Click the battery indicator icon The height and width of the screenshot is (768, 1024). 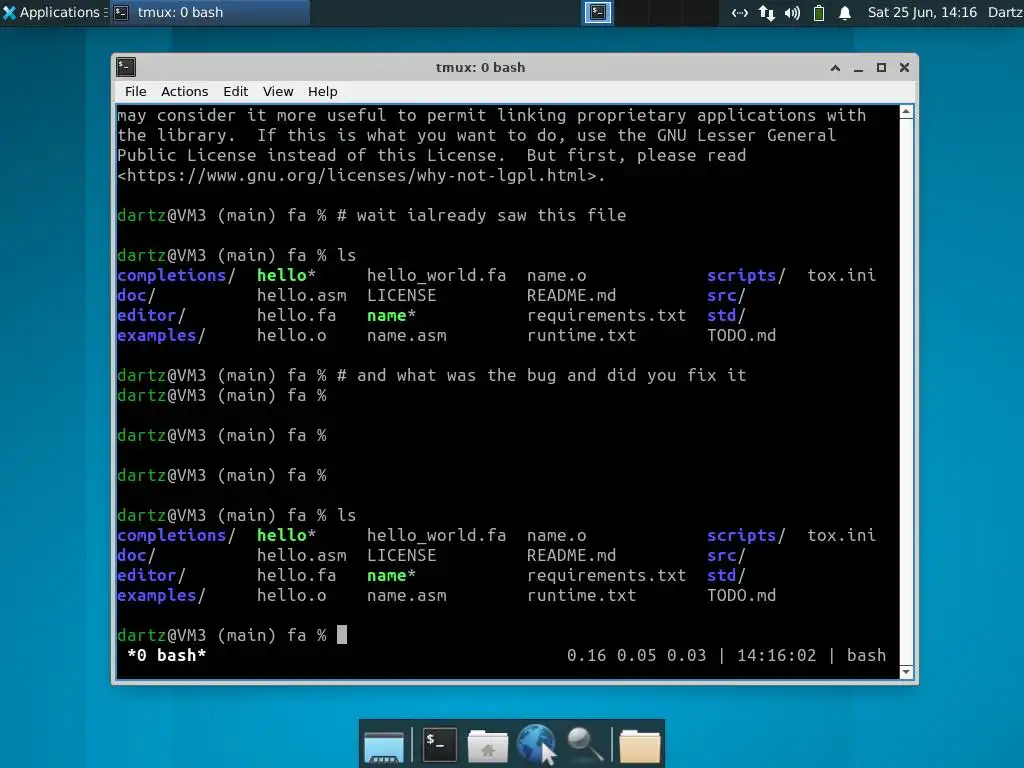(x=818, y=12)
